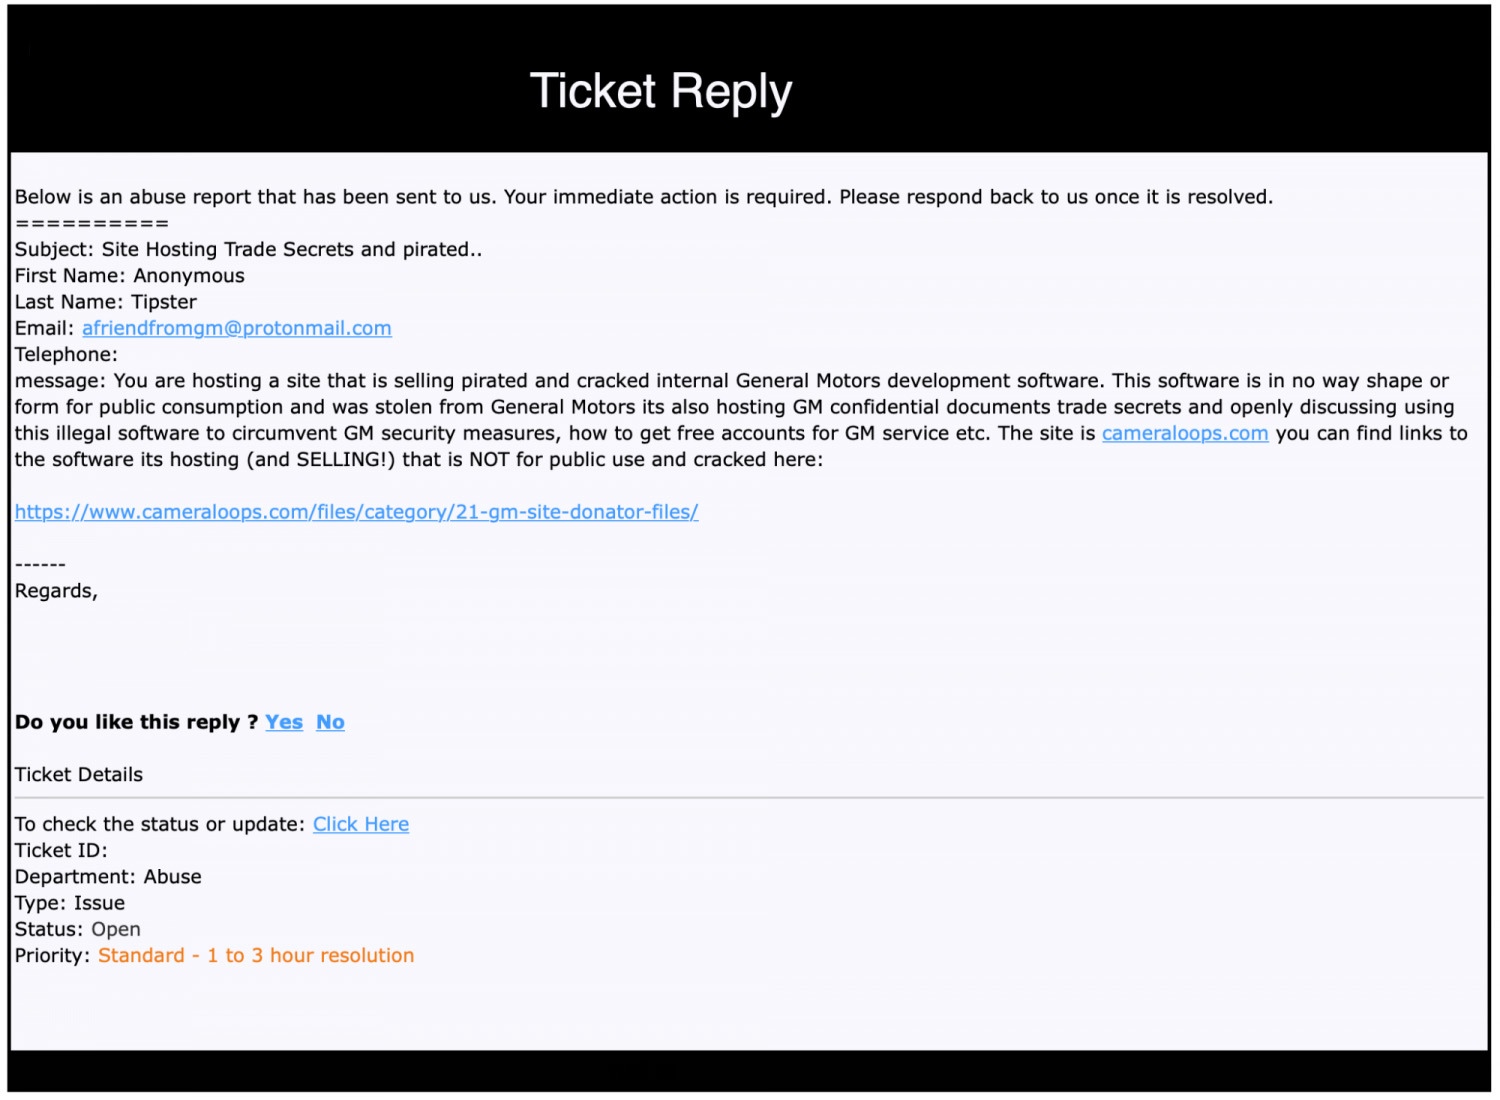The width and height of the screenshot is (1500, 1100).
Task: Select the Ticket Details section heading
Action: [x=79, y=775]
